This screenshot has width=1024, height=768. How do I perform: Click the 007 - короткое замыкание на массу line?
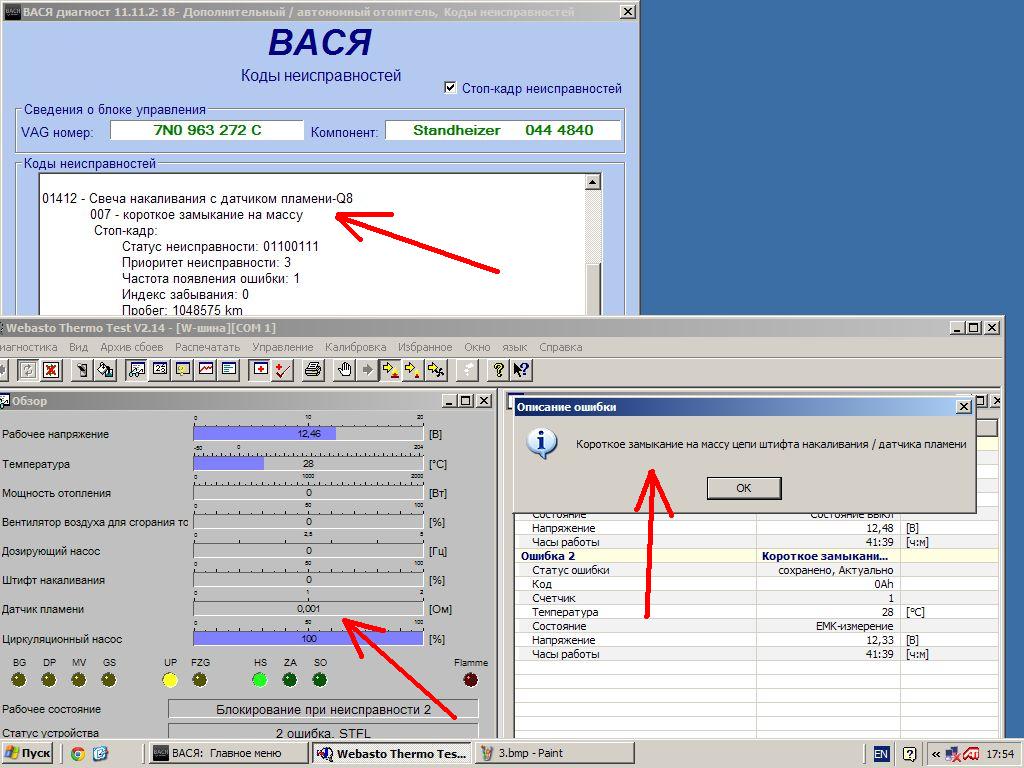click(x=197, y=215)
